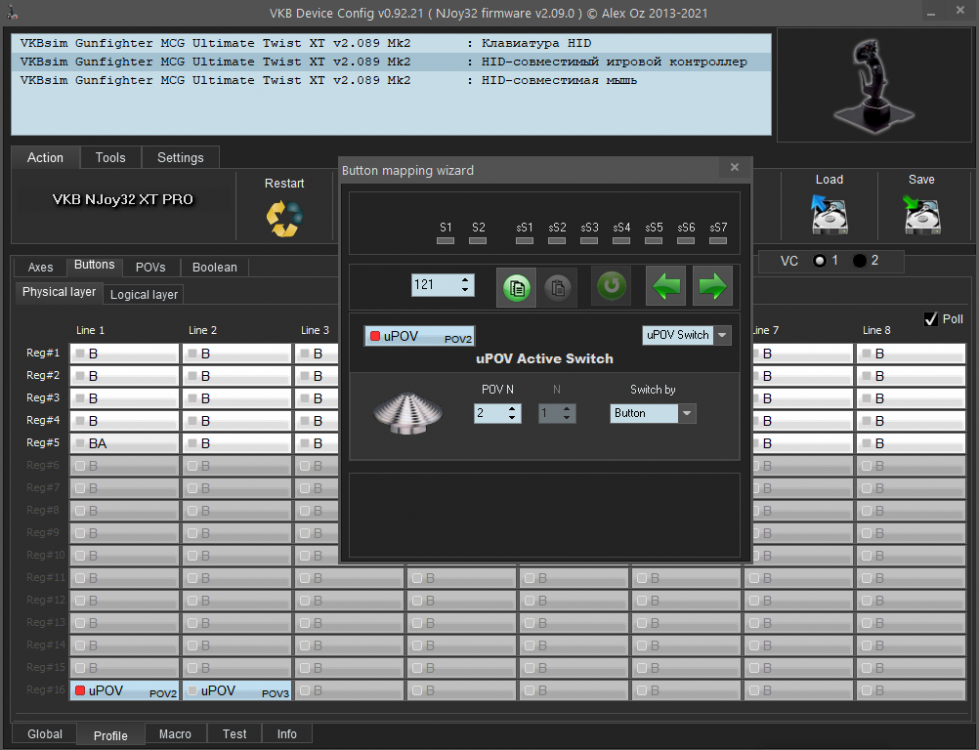Click the green copy icon in wizard
The width and height of the screenshot is (979, 750).
[x=516, y=287]
